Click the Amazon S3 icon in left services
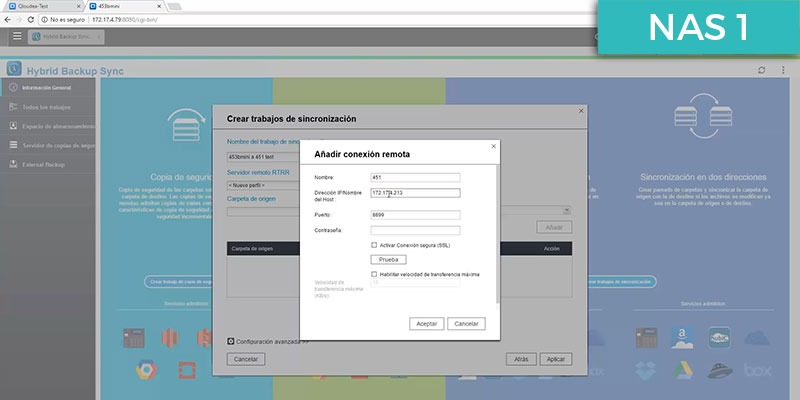Viewport: 800px width, 400px height. click(169, 338)
